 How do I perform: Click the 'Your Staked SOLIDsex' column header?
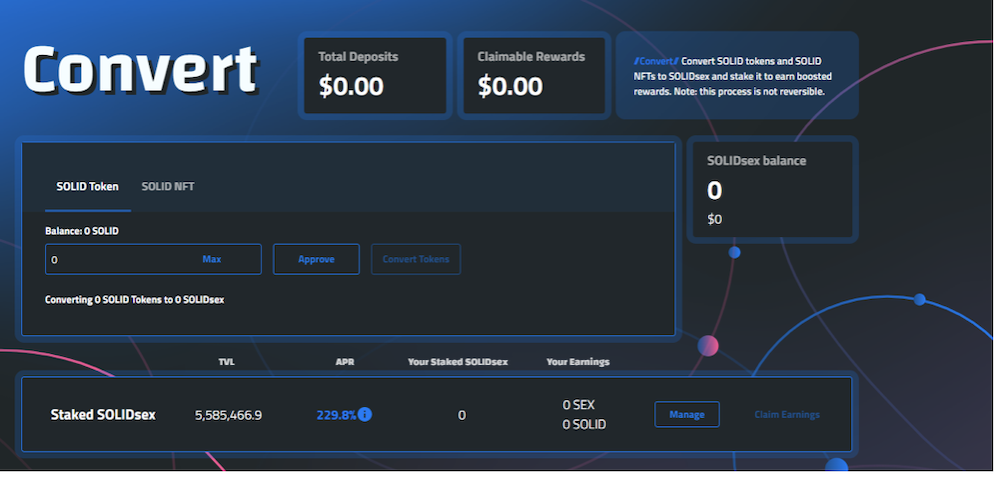[458, 362]
